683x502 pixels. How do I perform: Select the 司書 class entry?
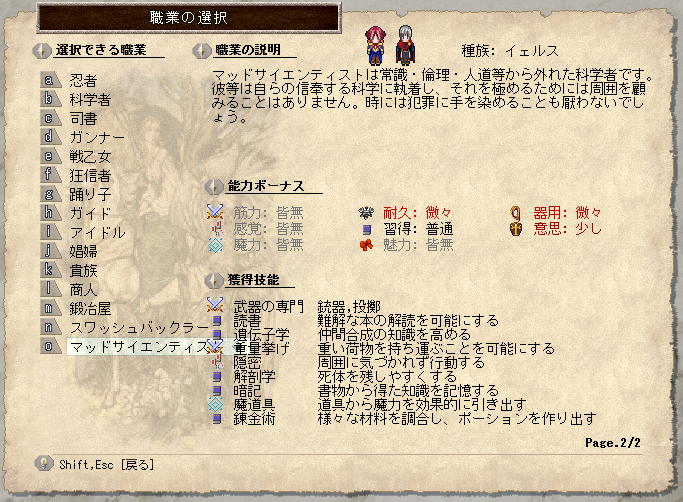(x=83, y=119)
